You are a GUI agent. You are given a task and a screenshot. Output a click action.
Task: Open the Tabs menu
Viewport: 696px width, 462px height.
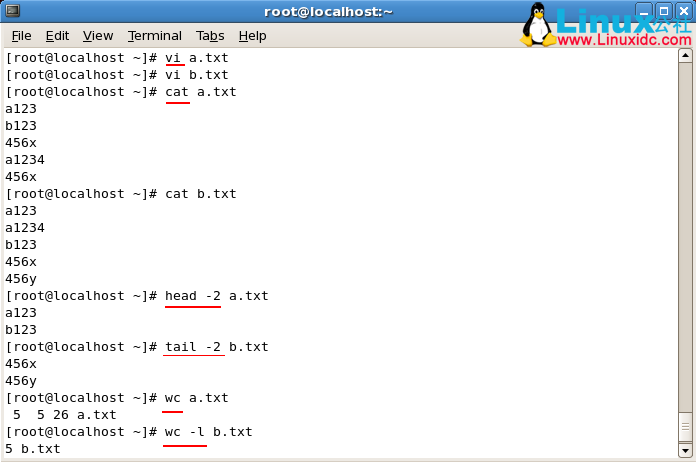click(210, 36)
